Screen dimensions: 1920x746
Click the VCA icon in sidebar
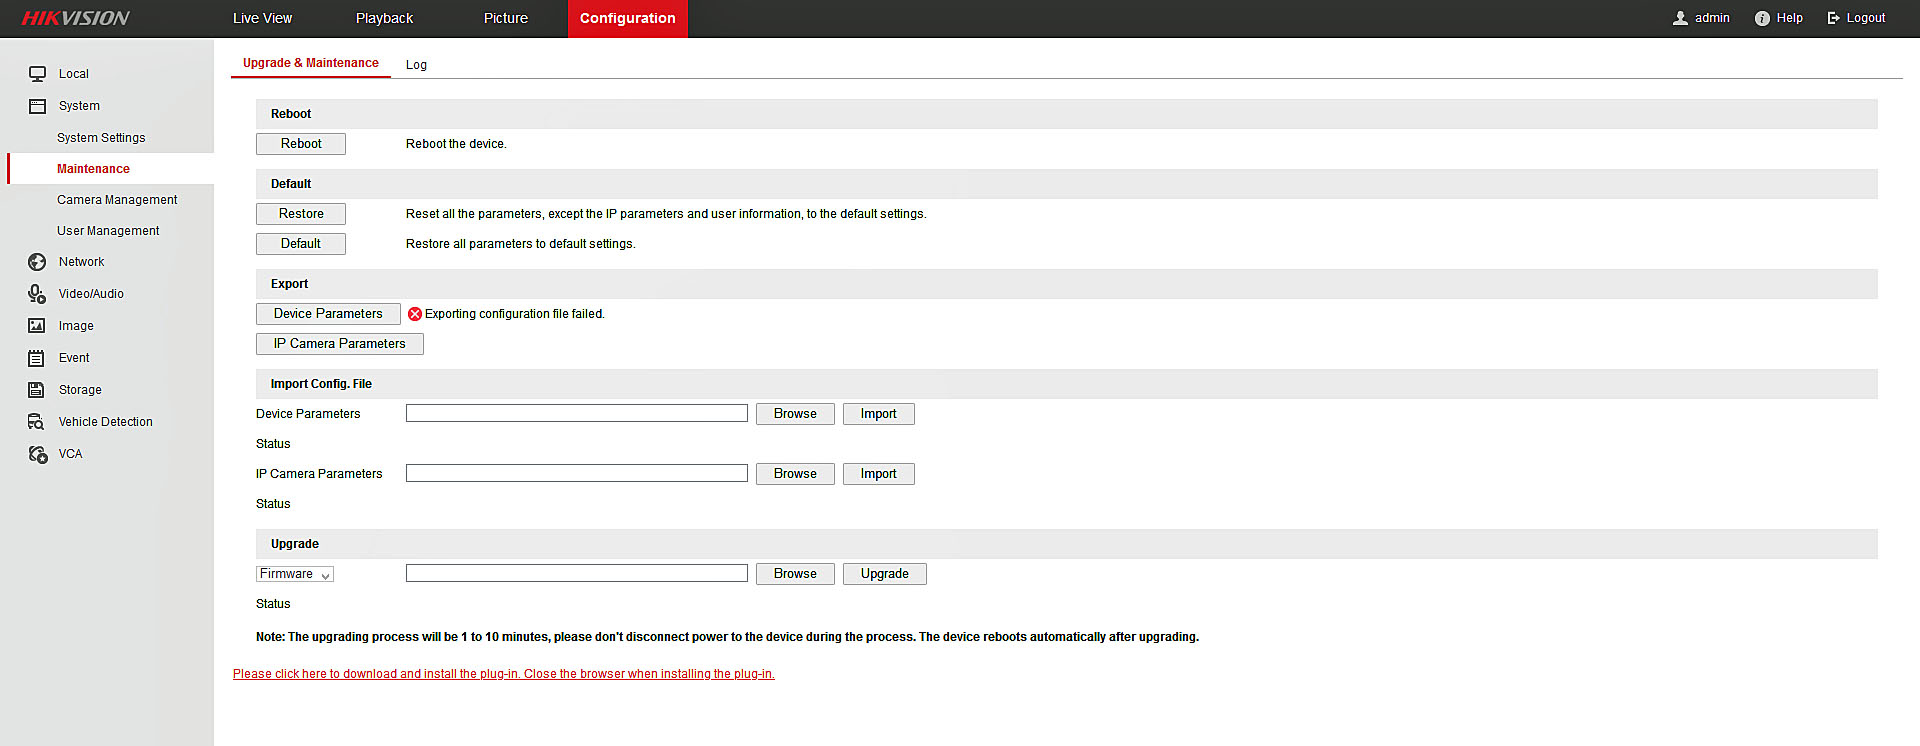pos(37,454)
